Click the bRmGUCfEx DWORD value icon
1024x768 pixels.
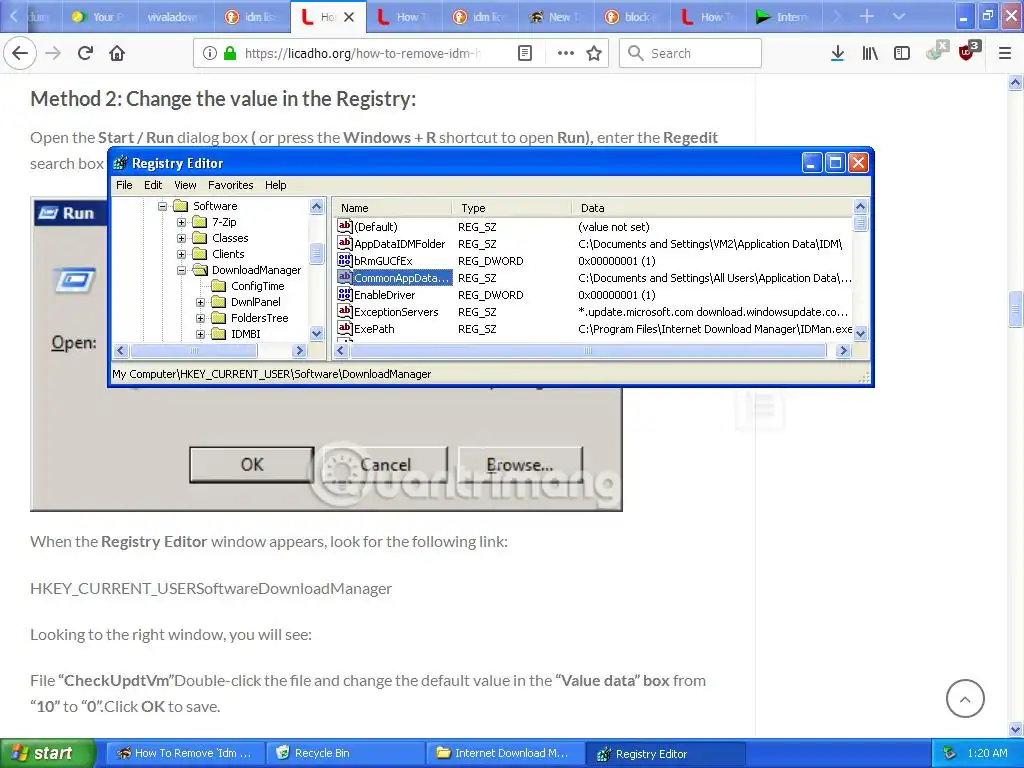(345, 261)
